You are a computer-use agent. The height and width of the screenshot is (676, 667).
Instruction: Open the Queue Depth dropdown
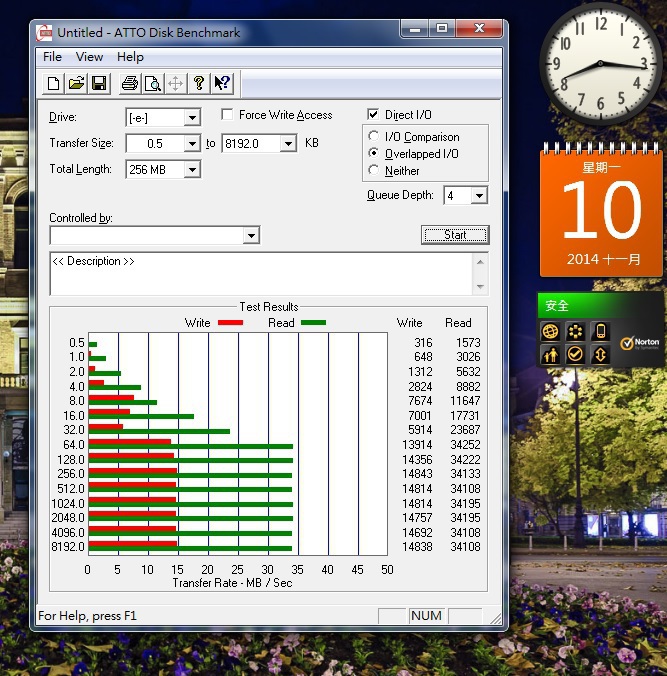[479, 196]
